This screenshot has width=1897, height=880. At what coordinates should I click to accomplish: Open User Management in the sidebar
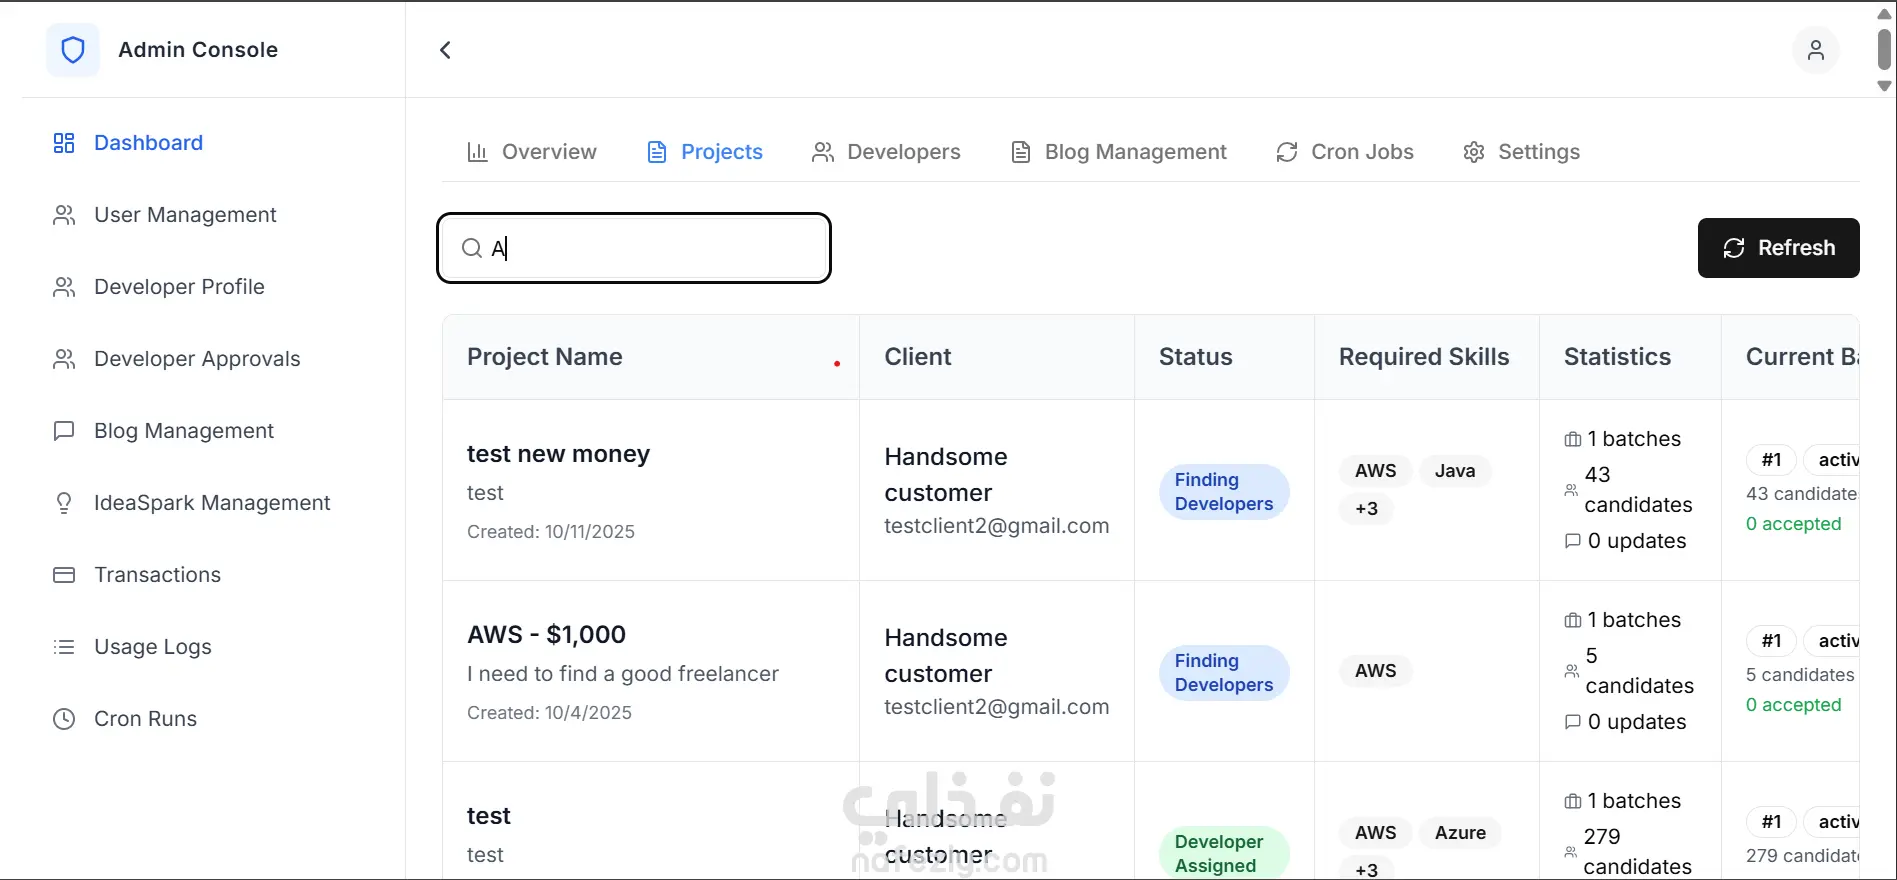click(185, 215)
